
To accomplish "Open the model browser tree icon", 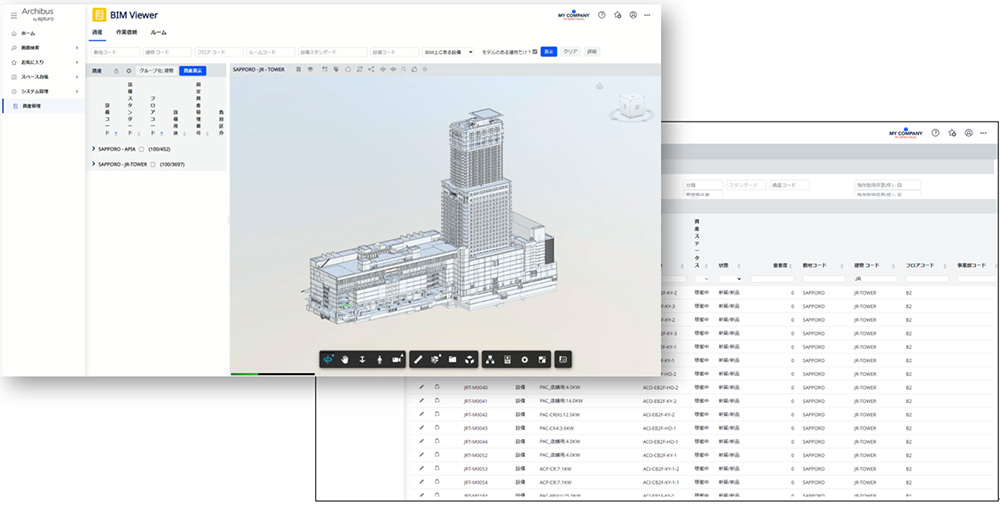I will (x=490, y=358).
